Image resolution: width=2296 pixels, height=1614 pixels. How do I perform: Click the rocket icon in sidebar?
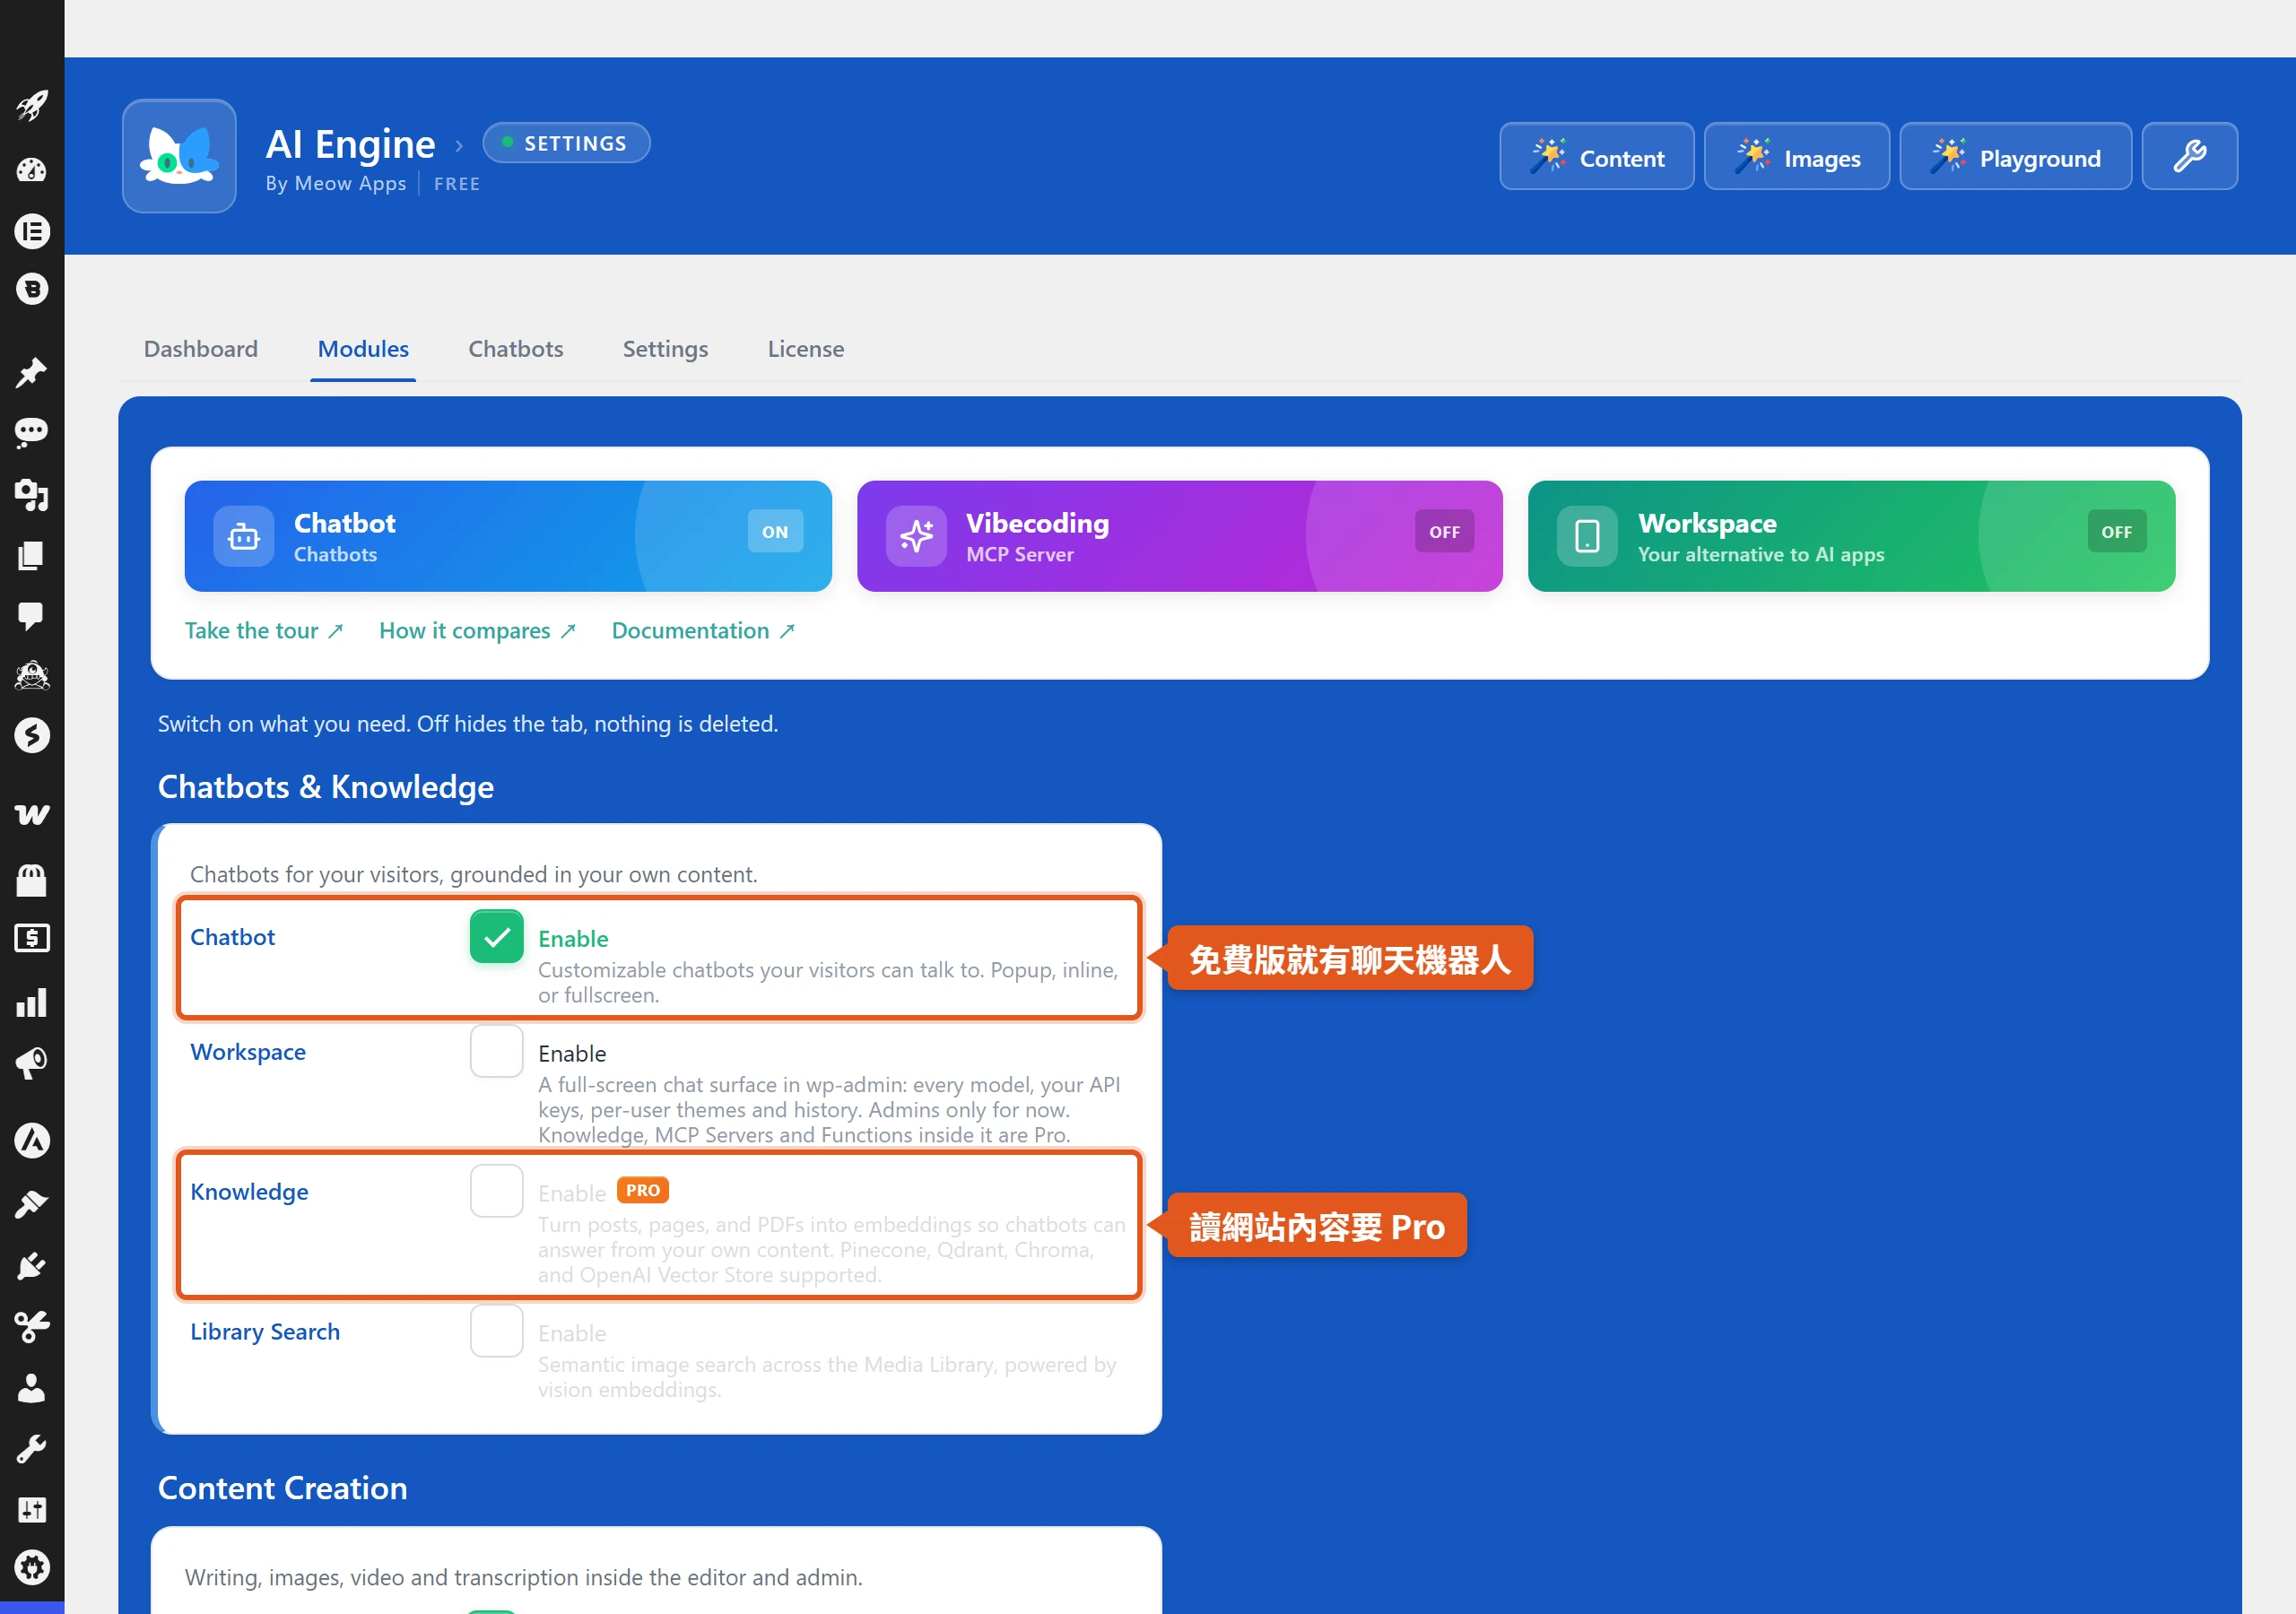32,106
